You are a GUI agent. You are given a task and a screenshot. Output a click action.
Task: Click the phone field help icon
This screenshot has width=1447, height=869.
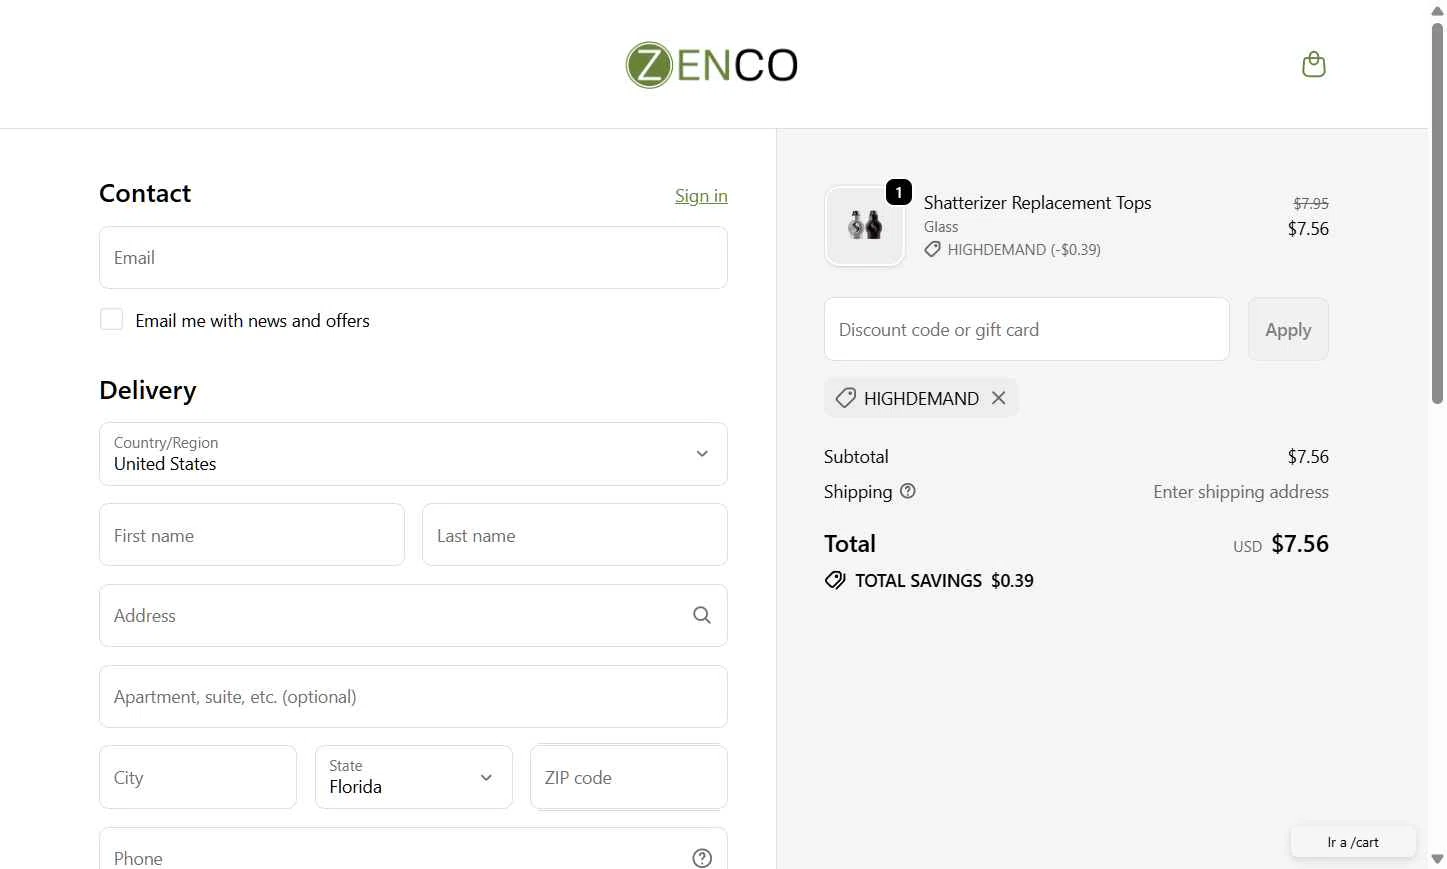point(702,858)
